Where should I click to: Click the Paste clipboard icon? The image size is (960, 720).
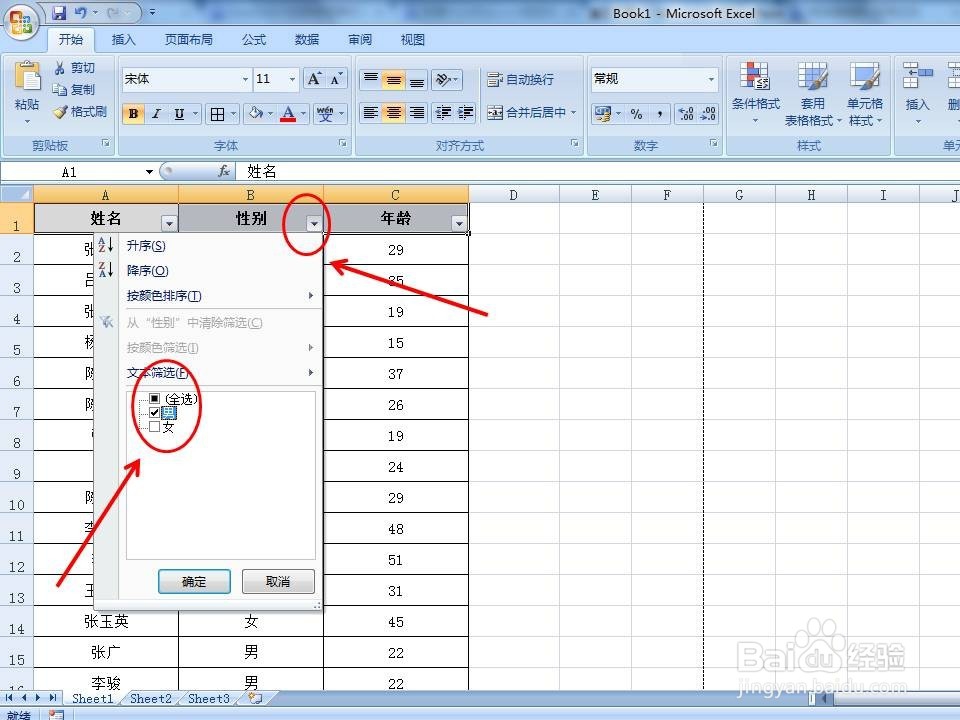click(x=27, y=77)
